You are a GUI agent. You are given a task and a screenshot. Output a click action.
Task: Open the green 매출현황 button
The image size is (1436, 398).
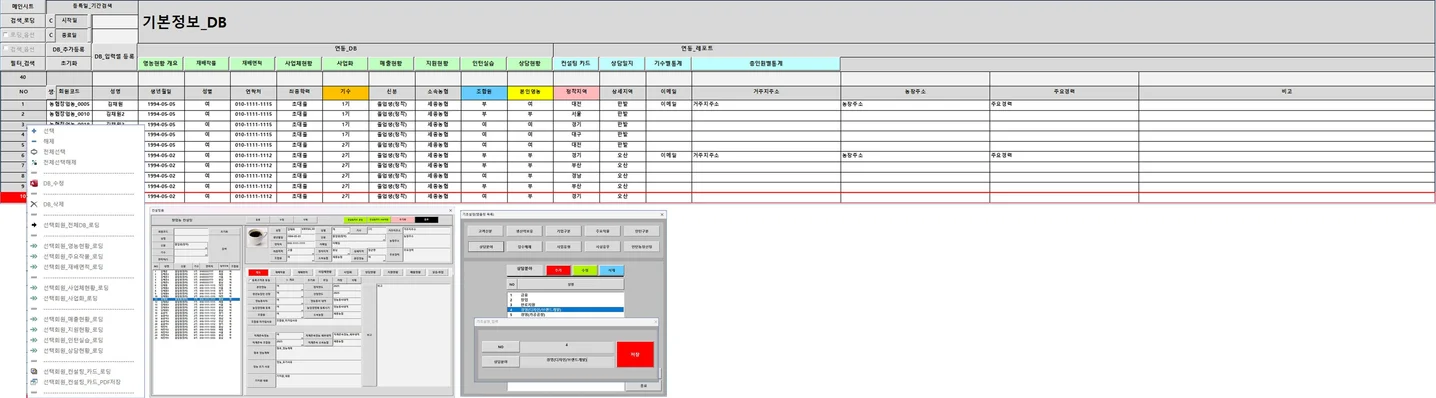(x=391, y=63)
